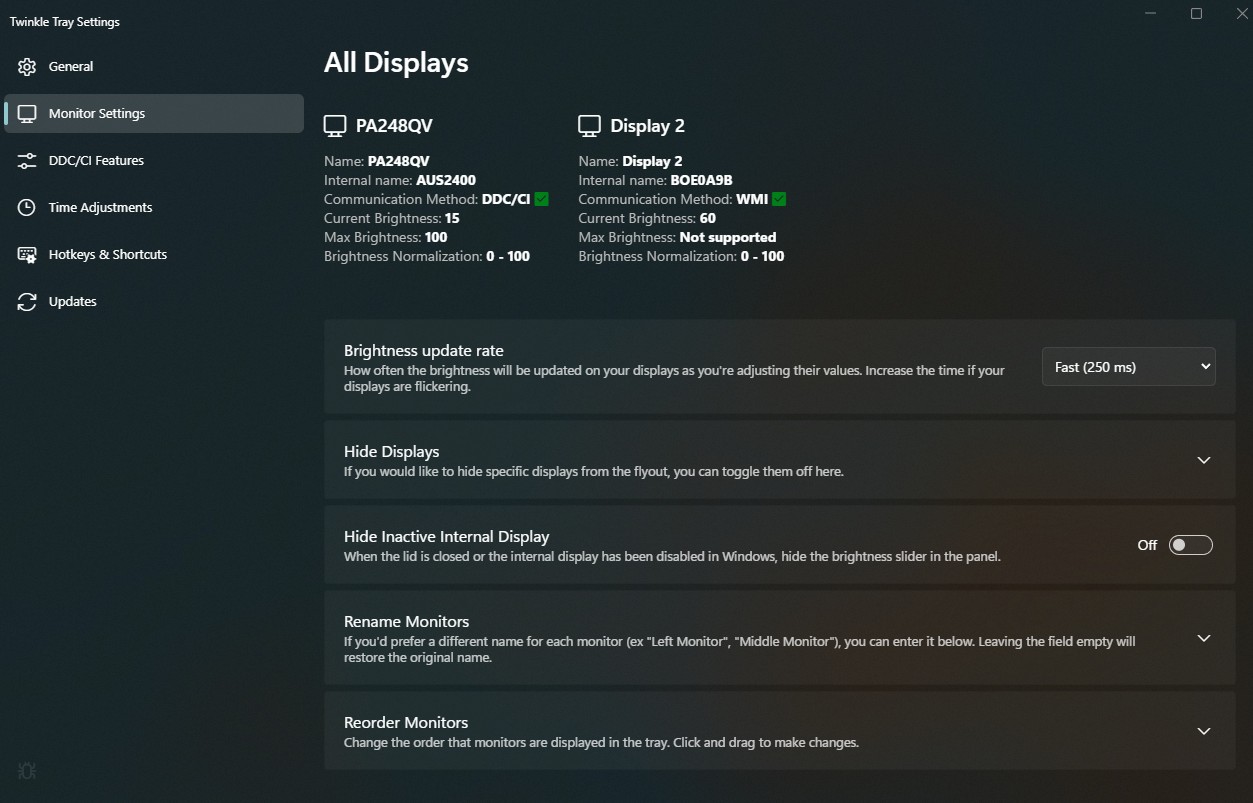
Task: Click the clock icon beside Time Adjustments
Action: [x=27, y=208]
